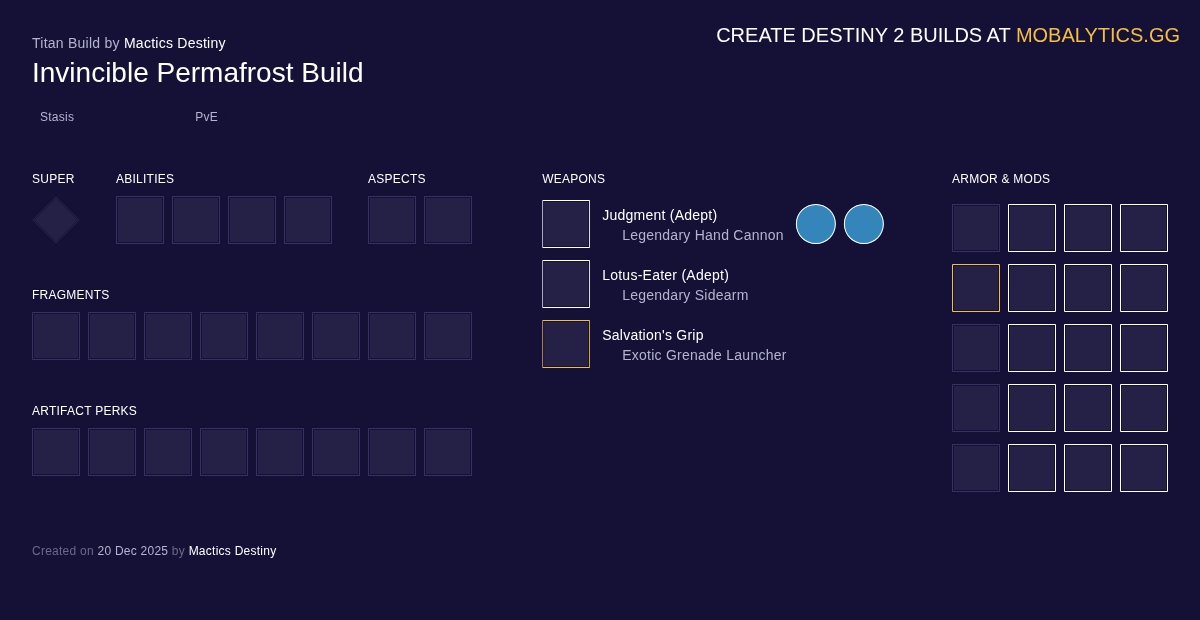Select the Salvation's Grip exotic icon
The width and height of the screenshot is (1200, 620).
[x=566, y=344]
